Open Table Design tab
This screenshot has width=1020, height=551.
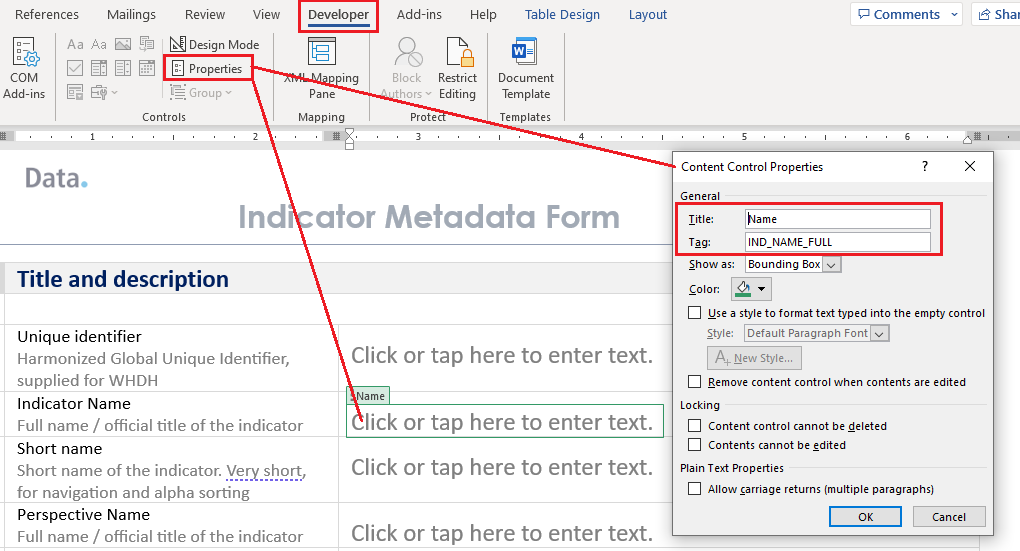click(562, 14)
